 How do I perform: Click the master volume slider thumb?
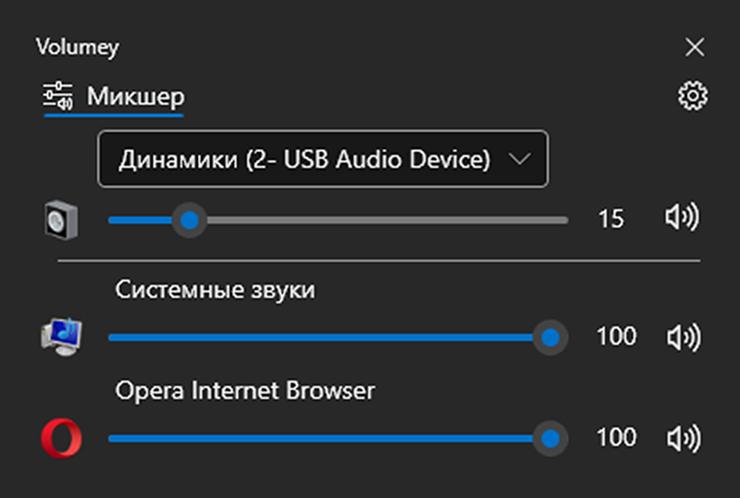187,219
